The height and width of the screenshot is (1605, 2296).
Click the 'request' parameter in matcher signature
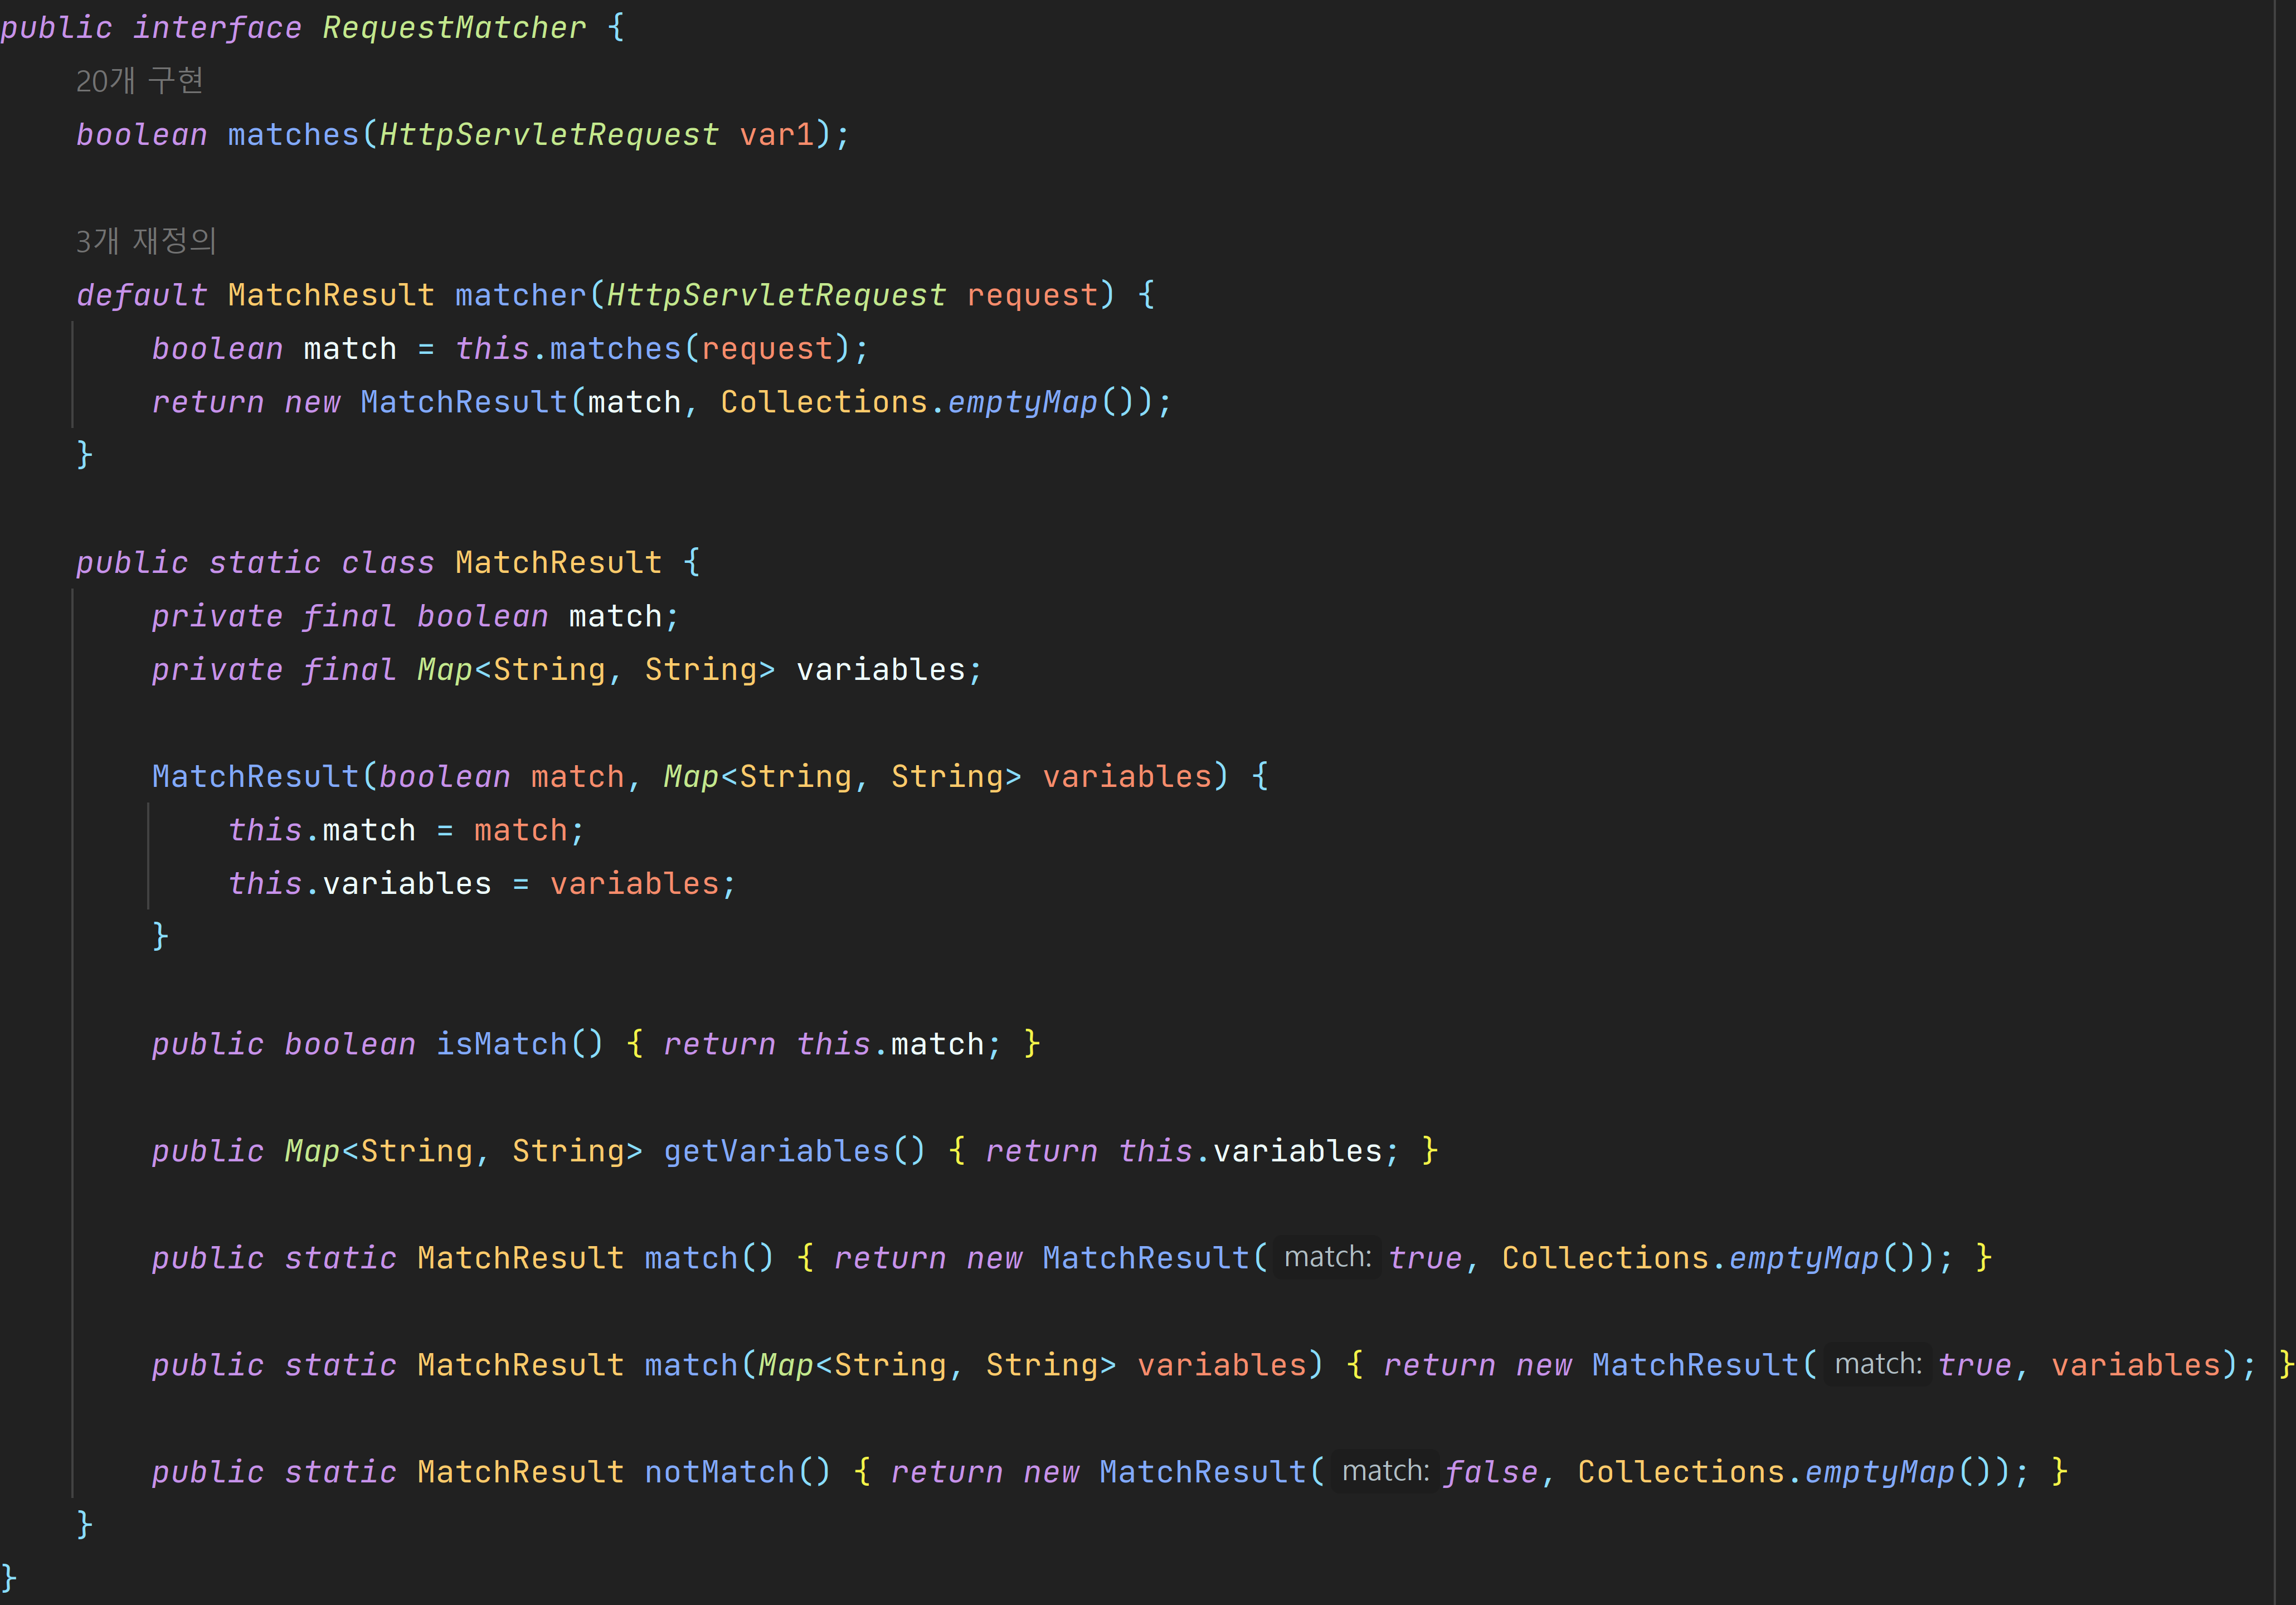[1032, 295]
